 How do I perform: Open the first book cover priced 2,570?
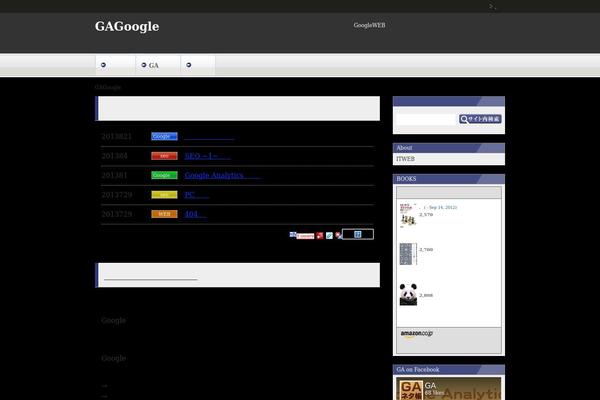[408, 215]
